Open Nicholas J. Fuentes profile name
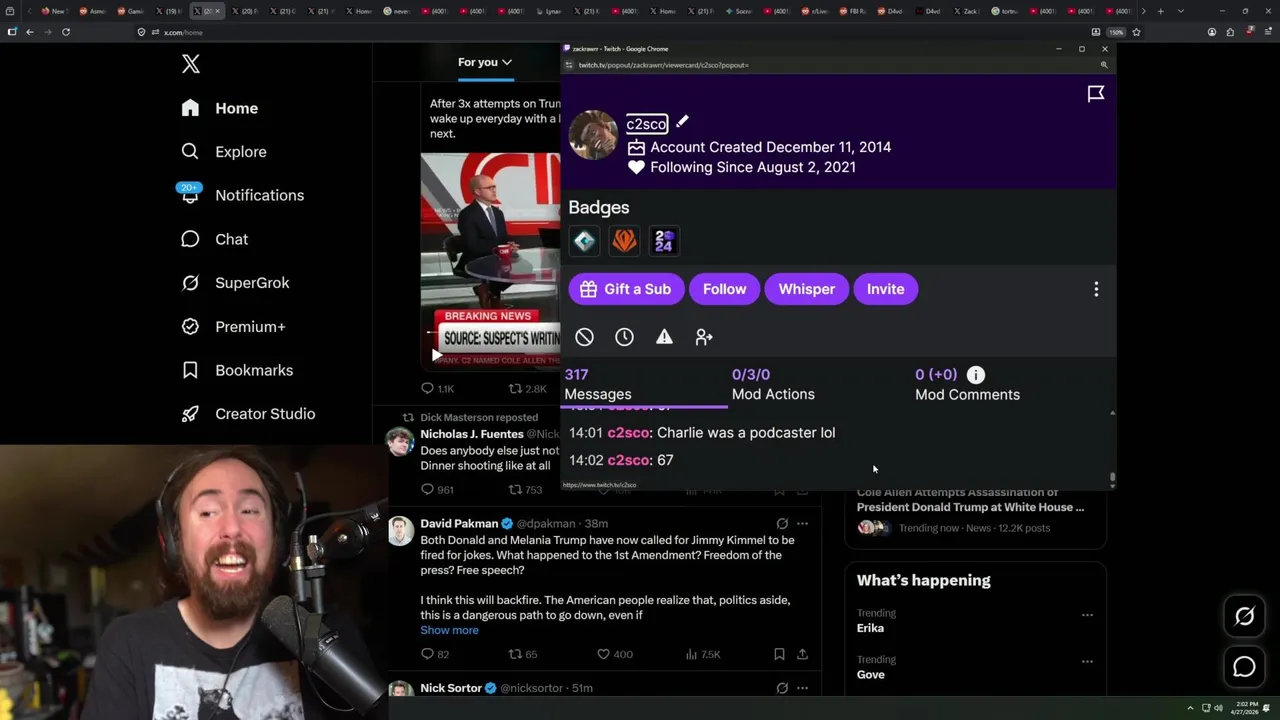Viewport: 1280px width, 720px height. [x=472, y=434]
